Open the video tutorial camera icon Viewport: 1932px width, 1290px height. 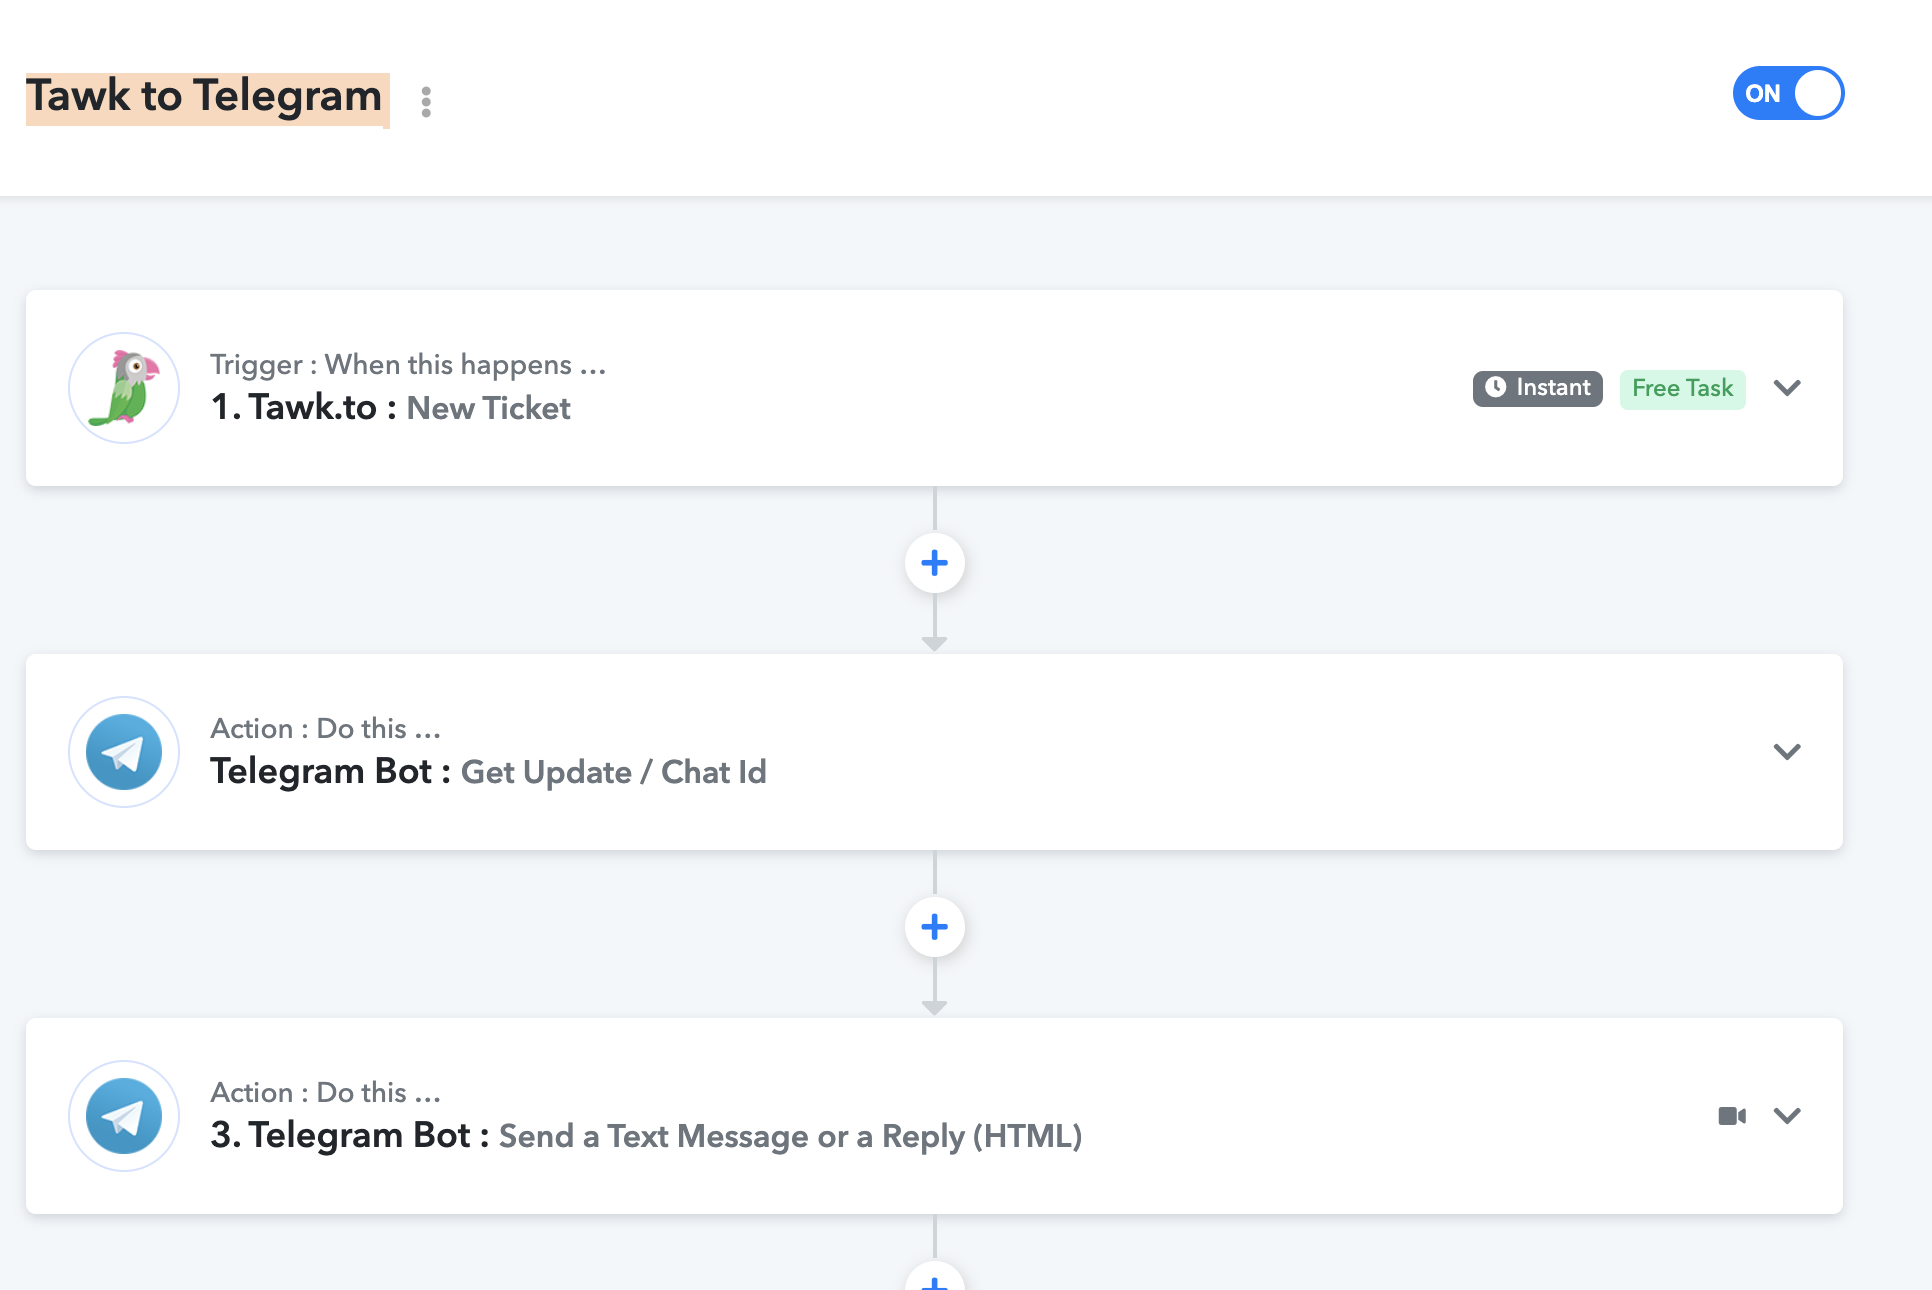tap(1732, 1116)
